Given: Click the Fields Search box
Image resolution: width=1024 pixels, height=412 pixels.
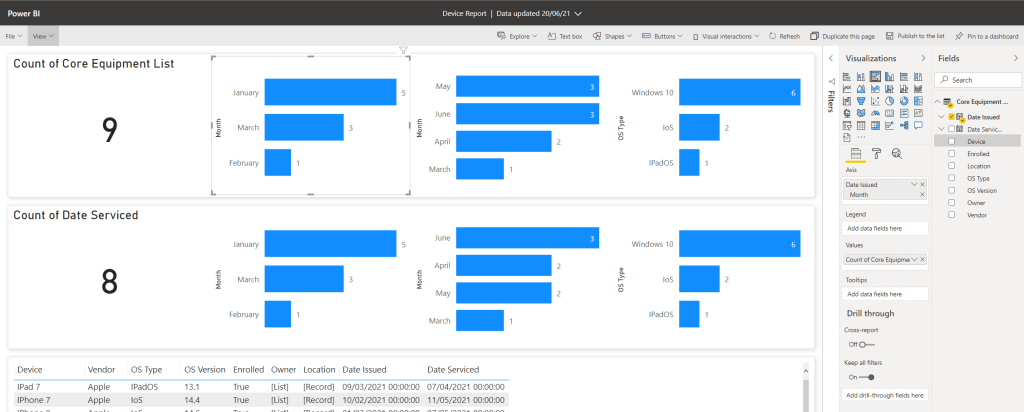Looking at the screenshot, I should (980, 79).
